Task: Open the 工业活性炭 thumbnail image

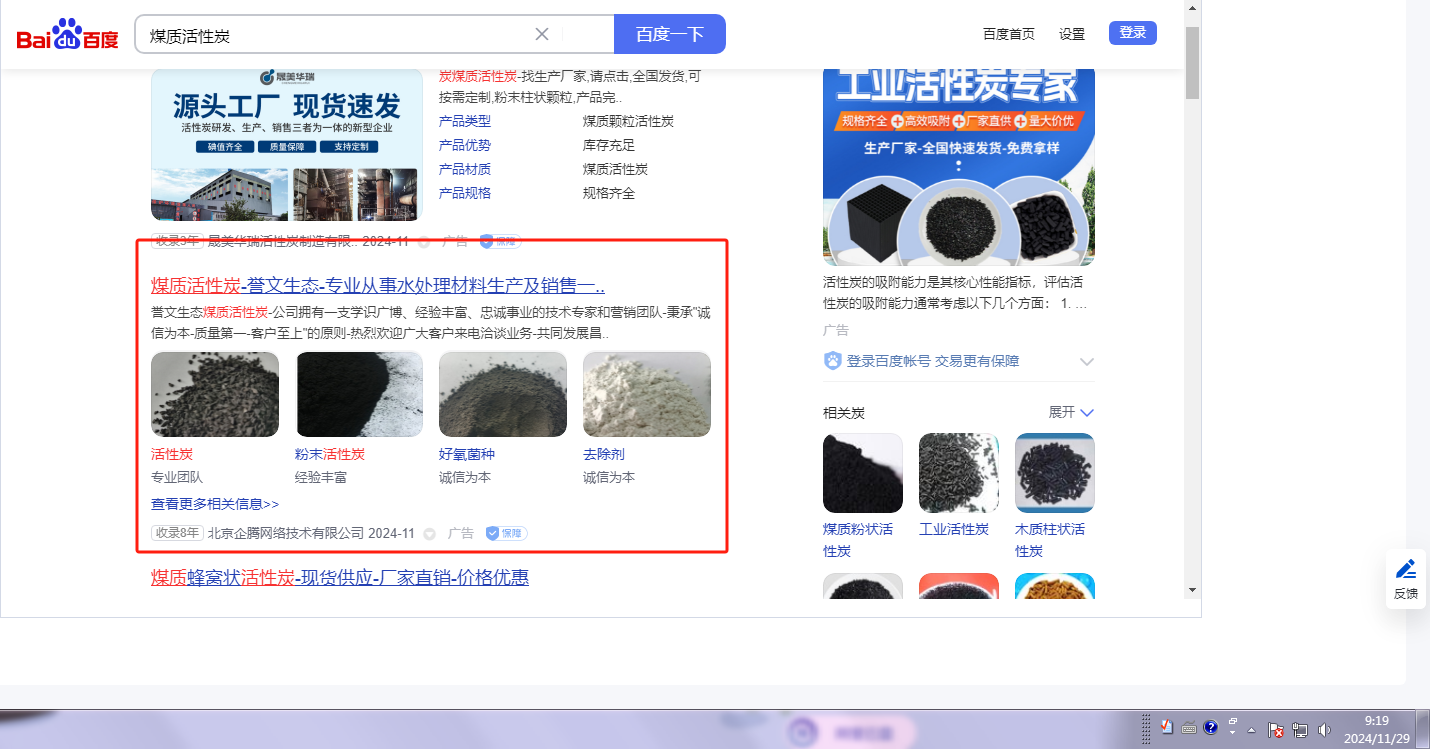Action: (x=959, y=473)
